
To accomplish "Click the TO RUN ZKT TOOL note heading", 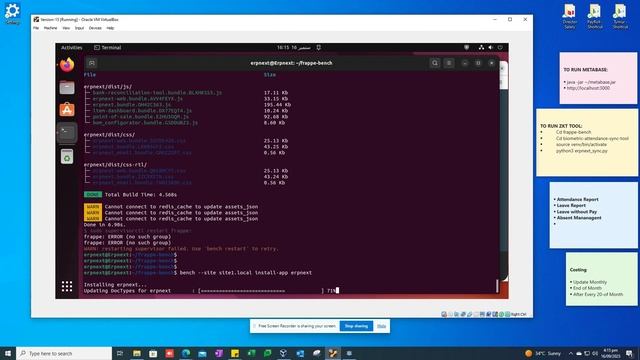I will pyautogui.click(x=561, y=126).
